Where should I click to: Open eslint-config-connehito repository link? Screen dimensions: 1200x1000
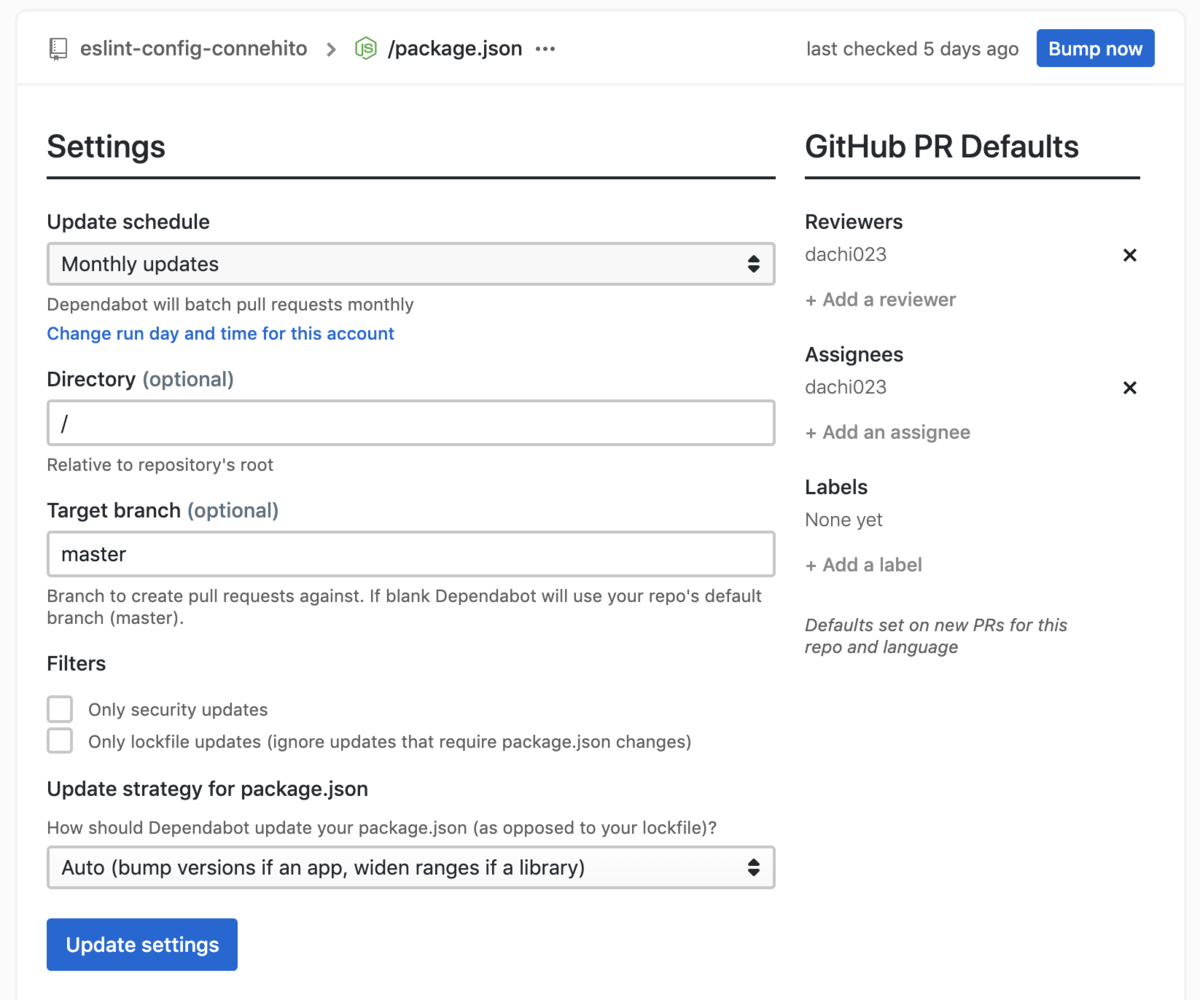(194, 49)
